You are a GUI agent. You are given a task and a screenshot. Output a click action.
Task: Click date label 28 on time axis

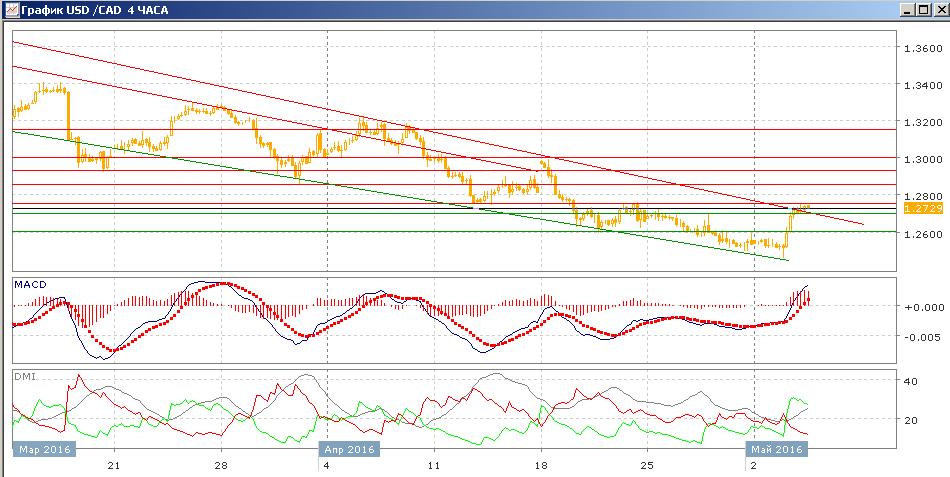coord(221,465)
